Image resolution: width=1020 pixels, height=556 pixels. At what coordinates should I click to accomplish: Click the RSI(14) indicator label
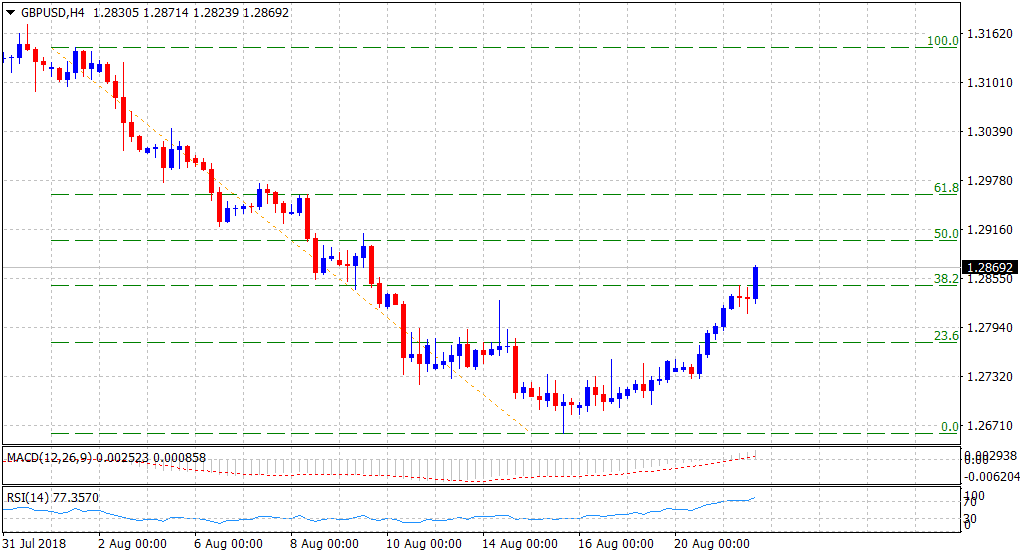[x=30, y=497]
